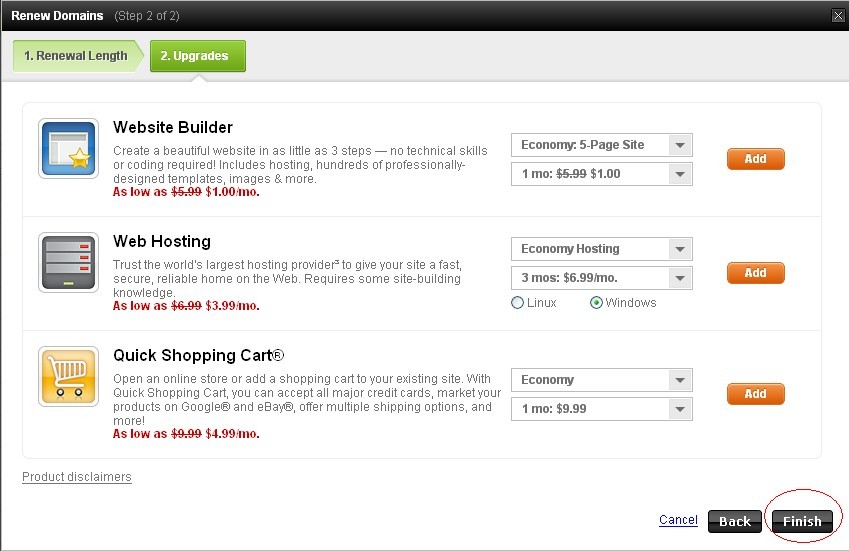Open the Product disclaimers link

77,477
